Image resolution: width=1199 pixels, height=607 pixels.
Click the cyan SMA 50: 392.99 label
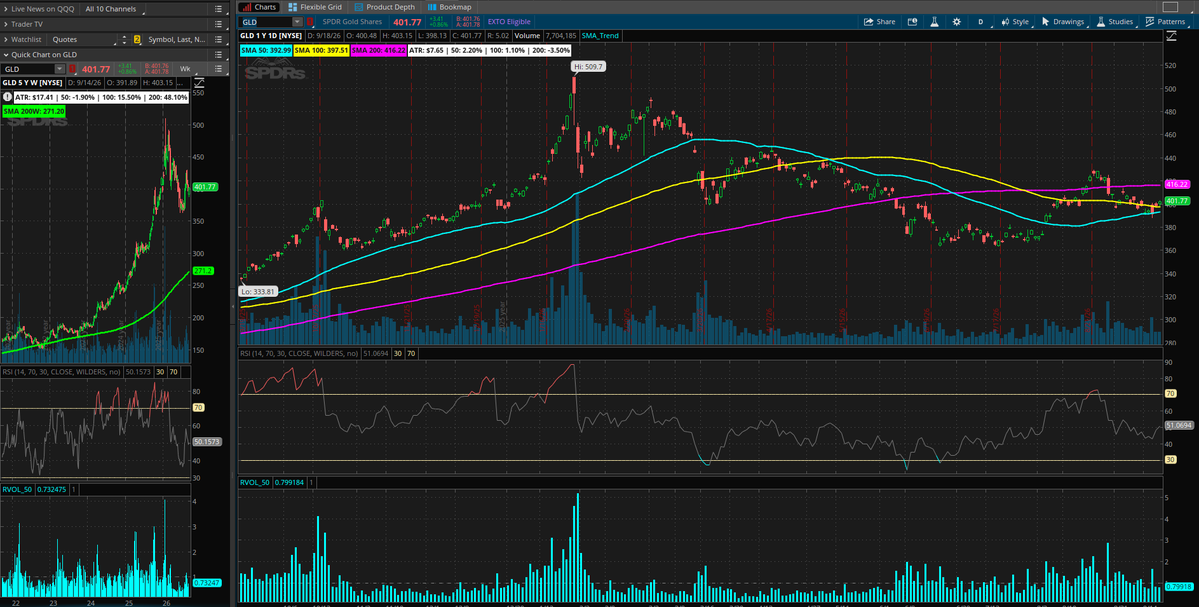click(x=266, y=50)
